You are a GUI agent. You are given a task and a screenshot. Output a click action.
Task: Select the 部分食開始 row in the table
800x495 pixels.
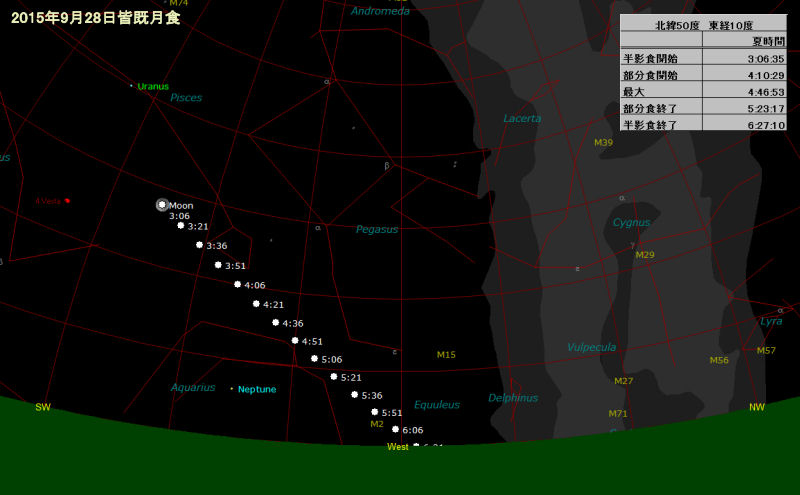(703, 75)
